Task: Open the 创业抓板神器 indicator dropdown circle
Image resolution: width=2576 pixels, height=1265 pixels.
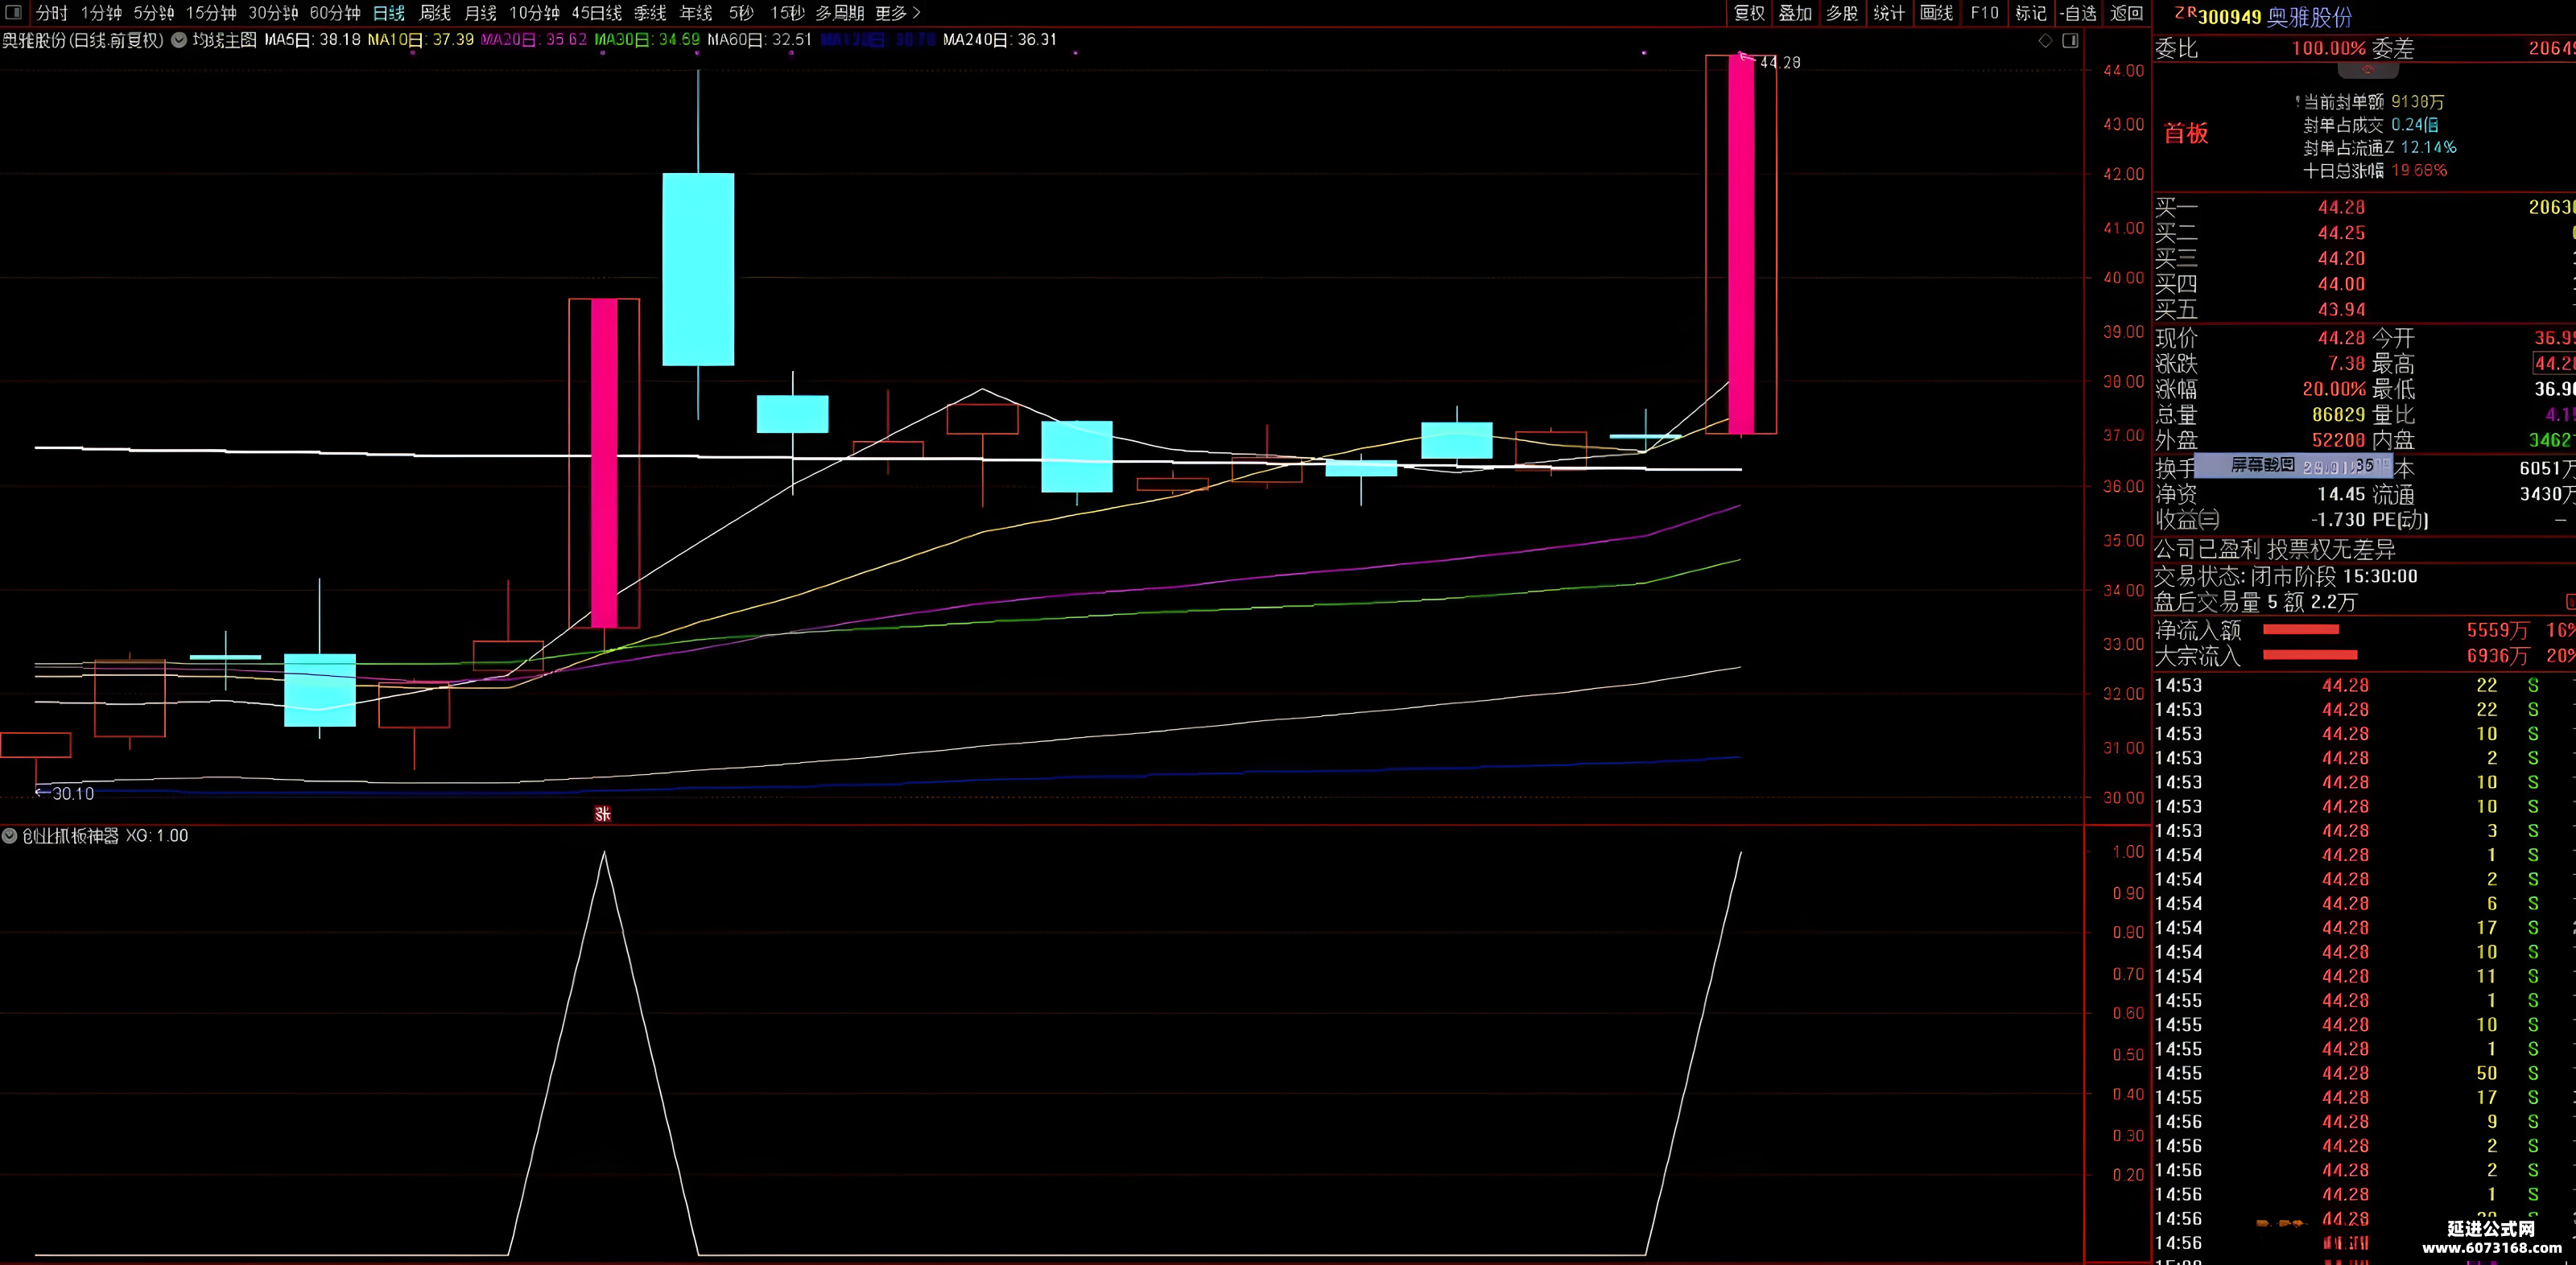Action: point(9,835)
